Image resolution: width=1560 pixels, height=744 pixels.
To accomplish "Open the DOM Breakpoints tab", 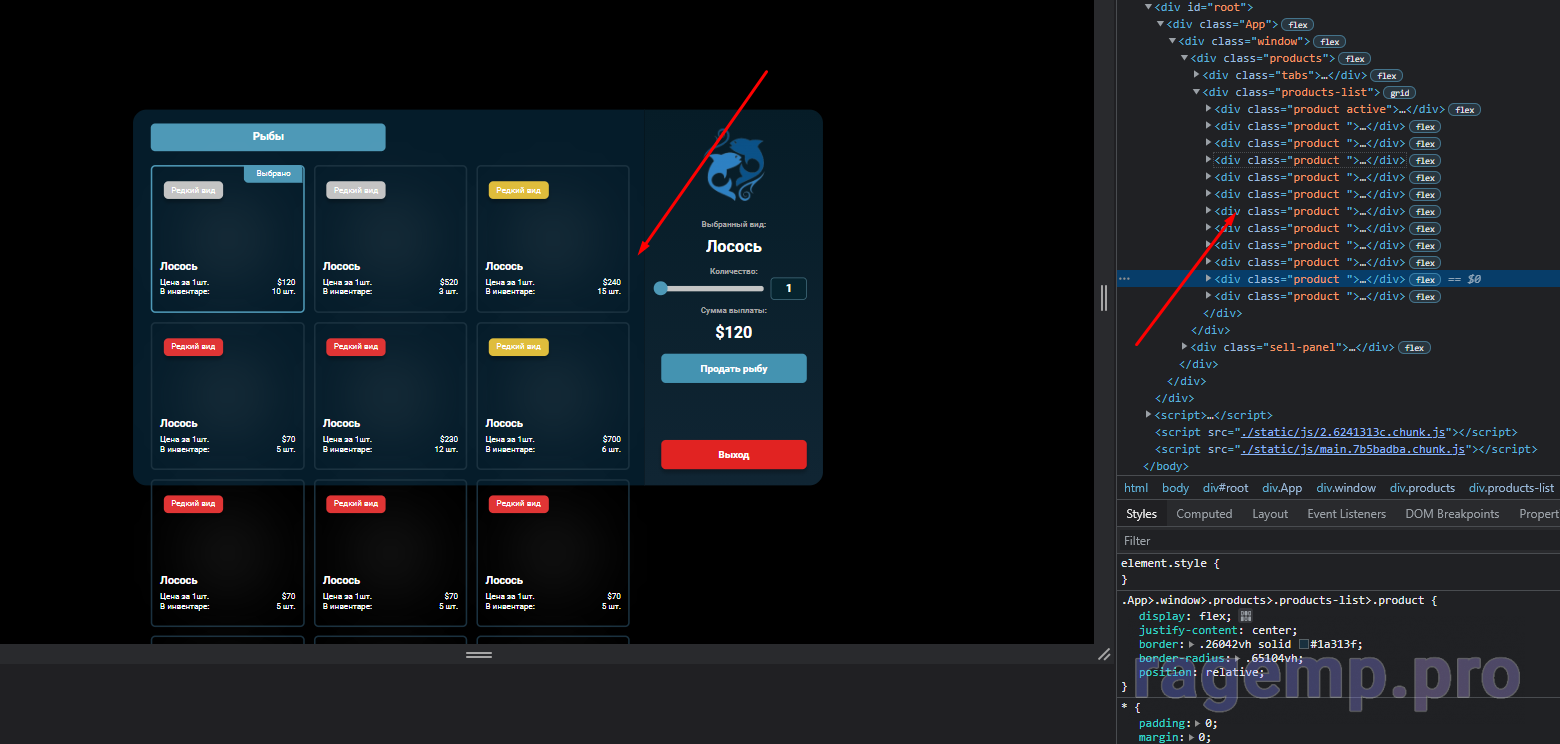I will (1452, 513).
